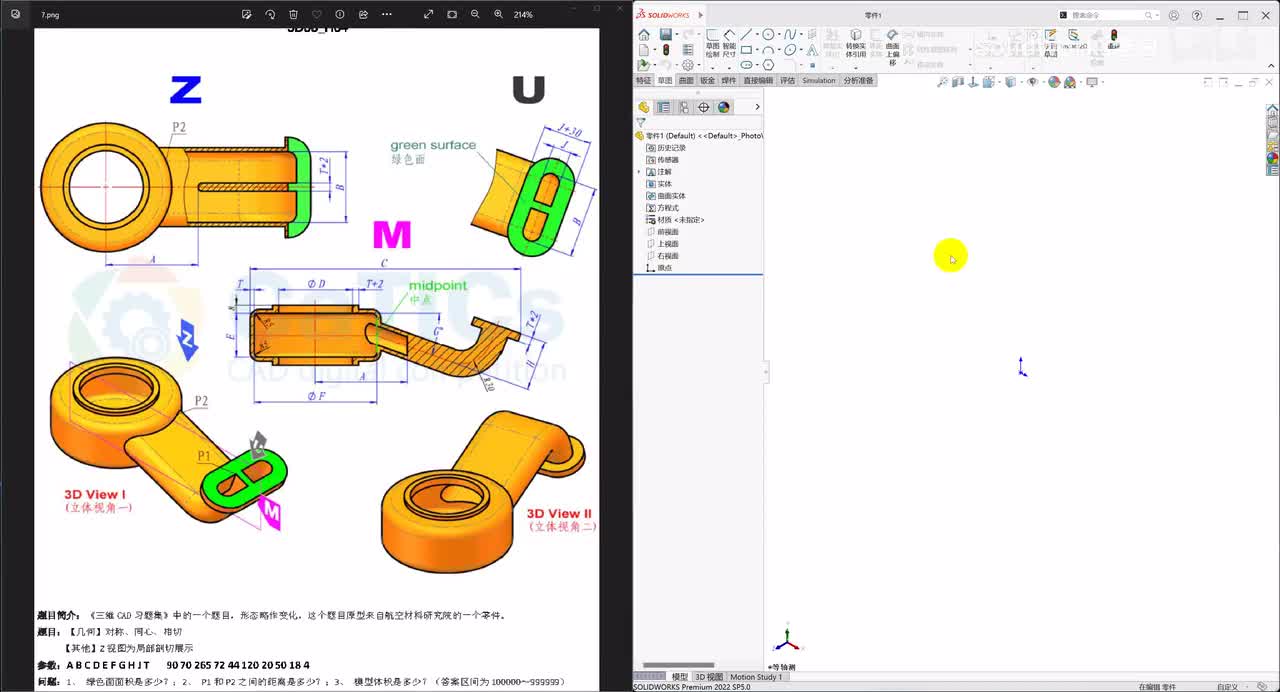This screenshot has height=692, width=1280.
Task: Select the Corner Rectangle tool
Action: [x=746, y=50]
